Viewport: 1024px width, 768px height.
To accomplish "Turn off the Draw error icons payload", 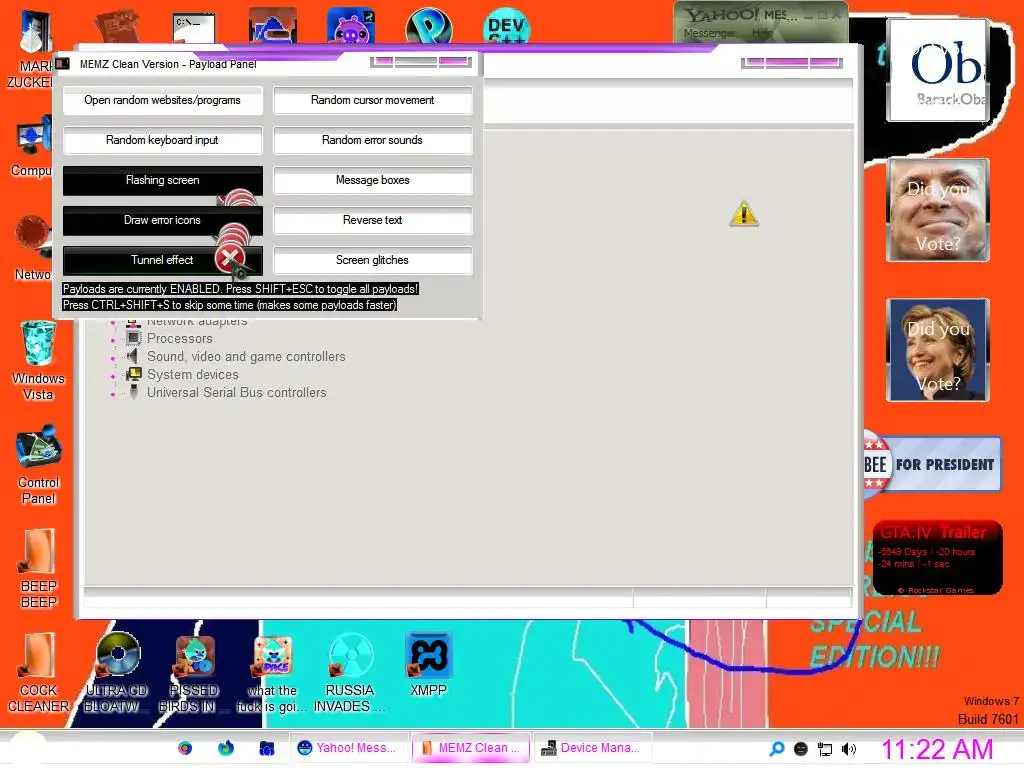I will (163, 220).
